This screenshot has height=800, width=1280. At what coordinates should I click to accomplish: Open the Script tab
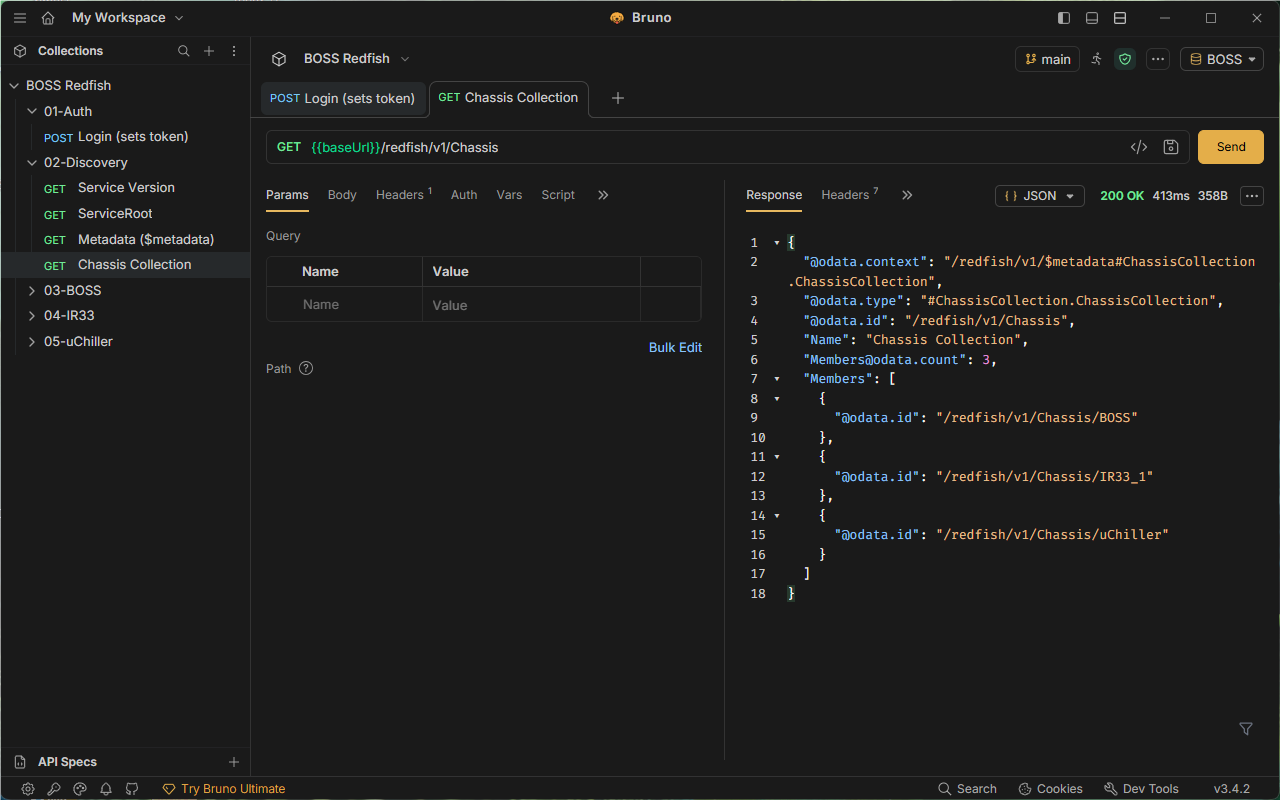(x=558, y=195)
